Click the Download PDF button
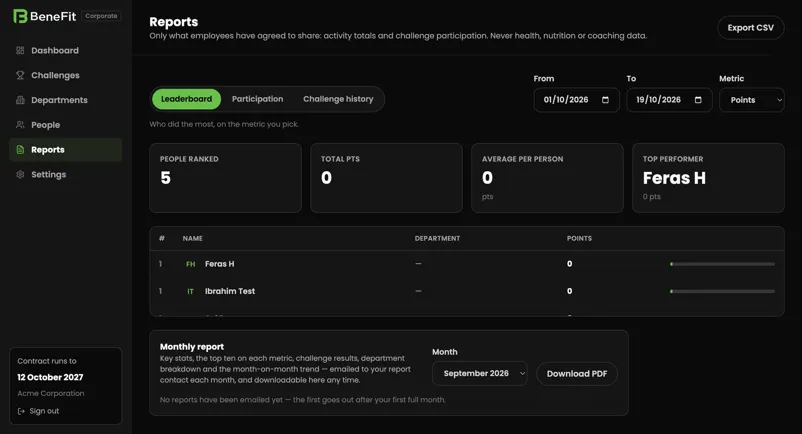Image resolution: width=802 pixels, height=434 pixels. 577,374
